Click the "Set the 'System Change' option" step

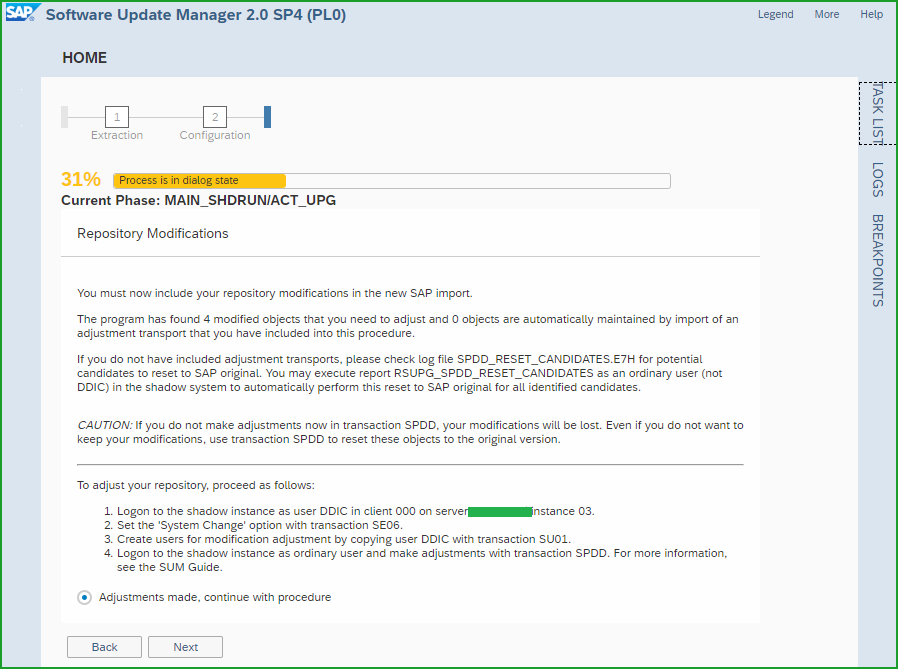pyautogui.click(x=260, y=525)
